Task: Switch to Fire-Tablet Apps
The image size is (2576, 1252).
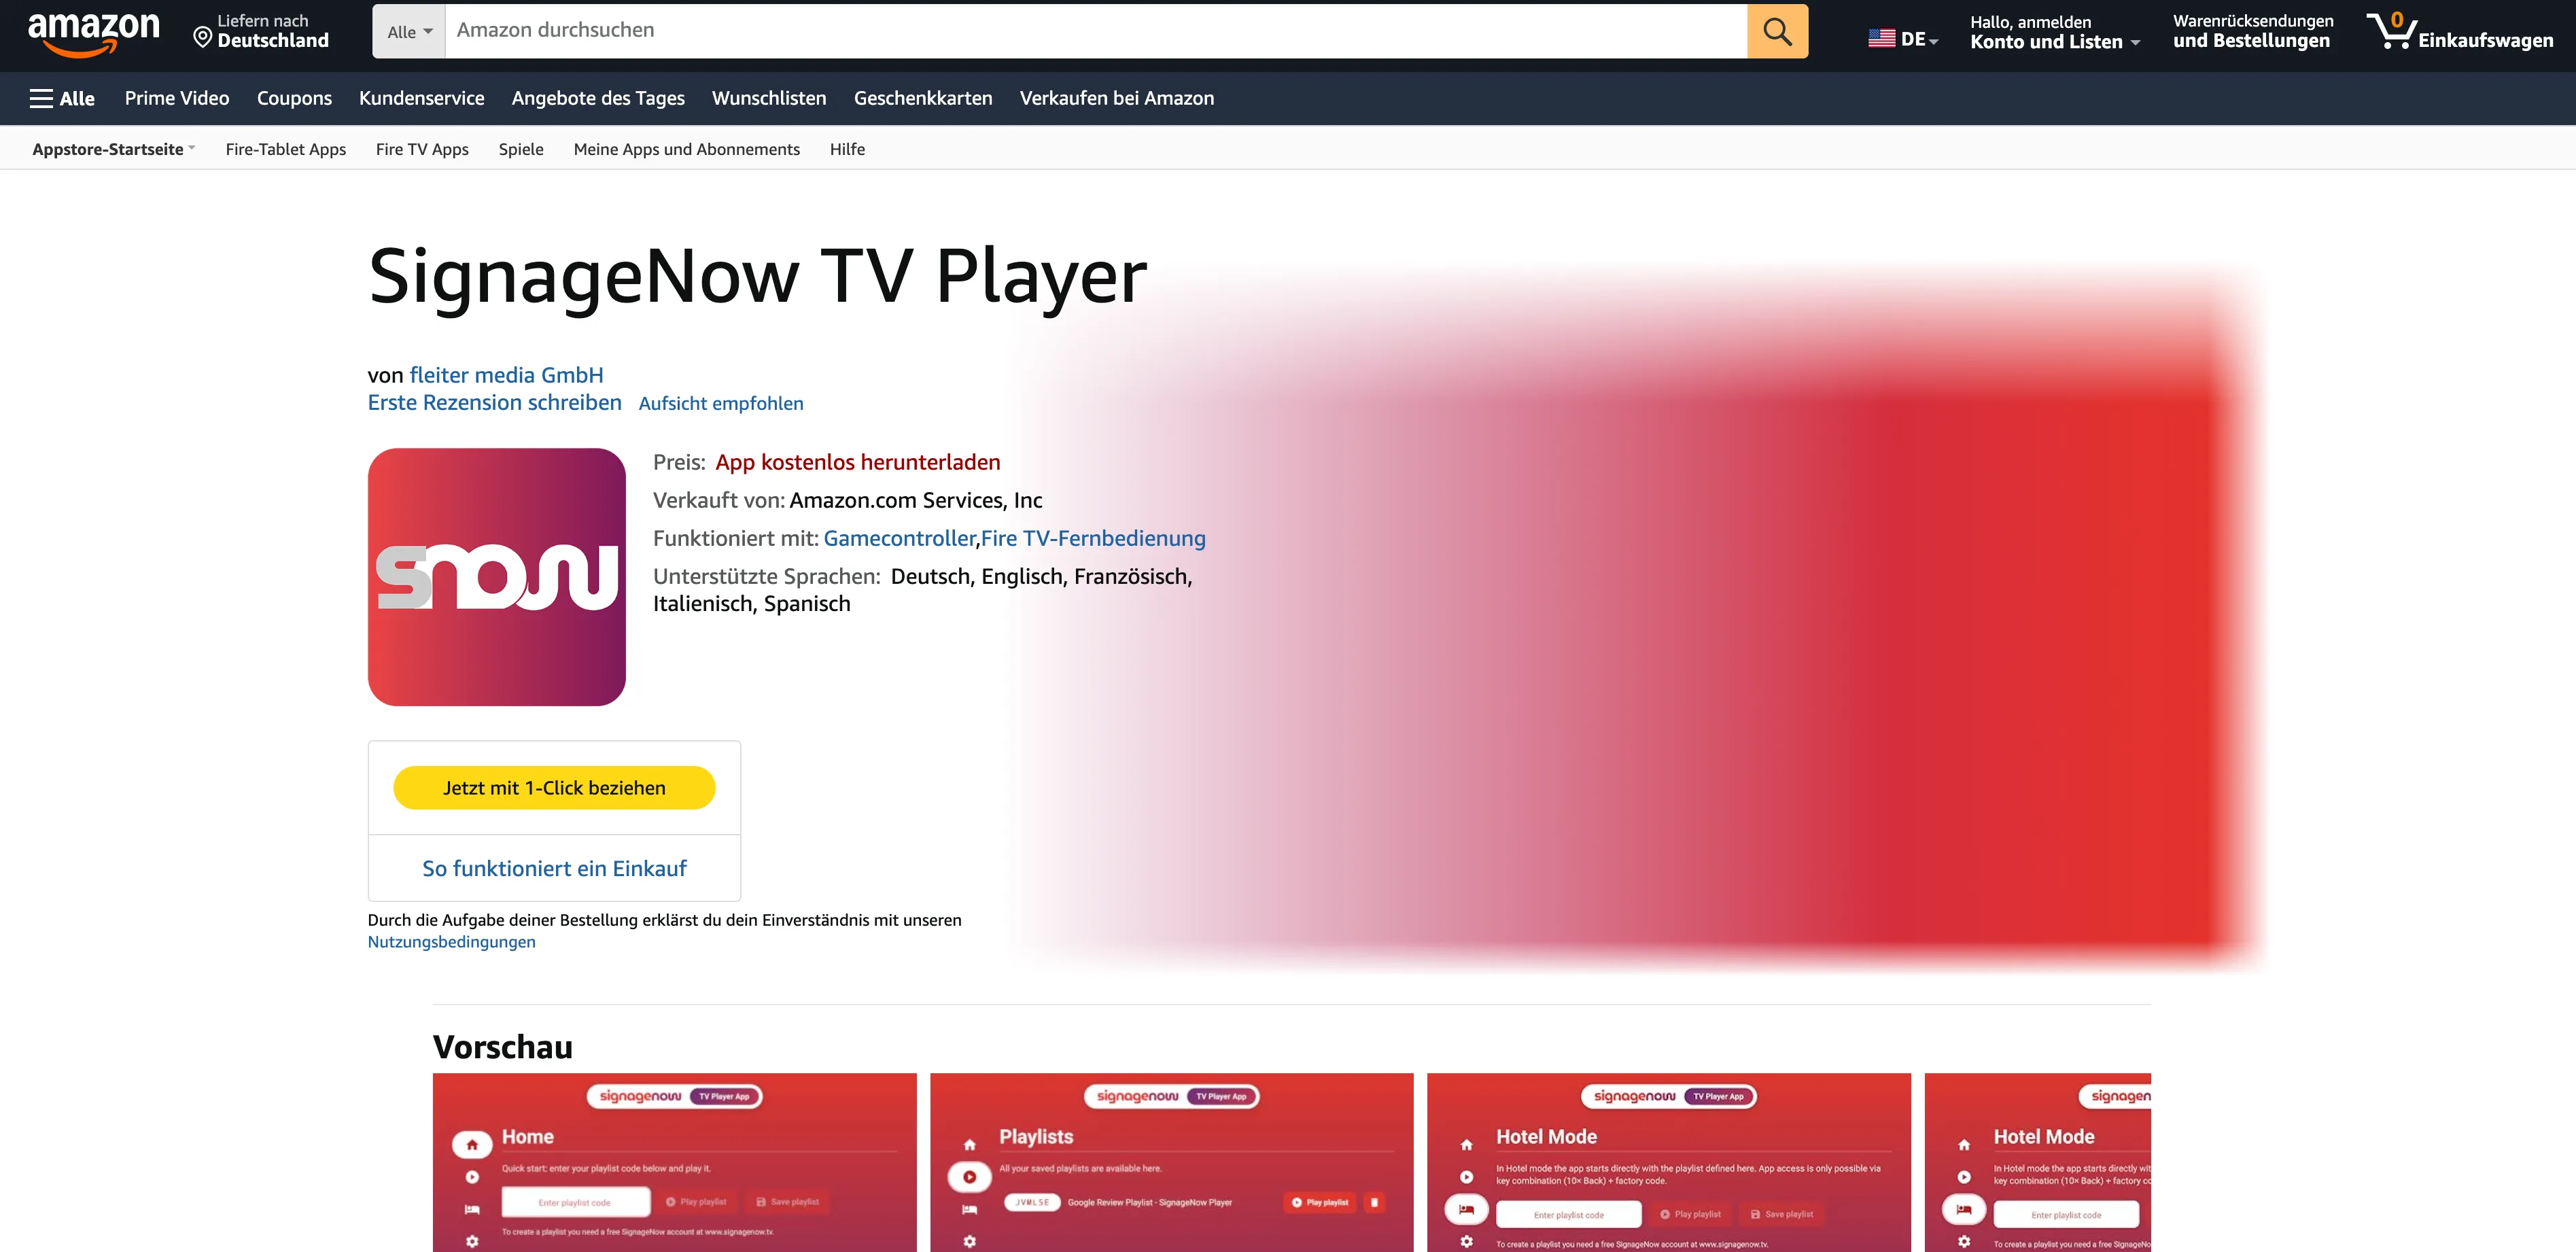Action: (x=286, y=149)
